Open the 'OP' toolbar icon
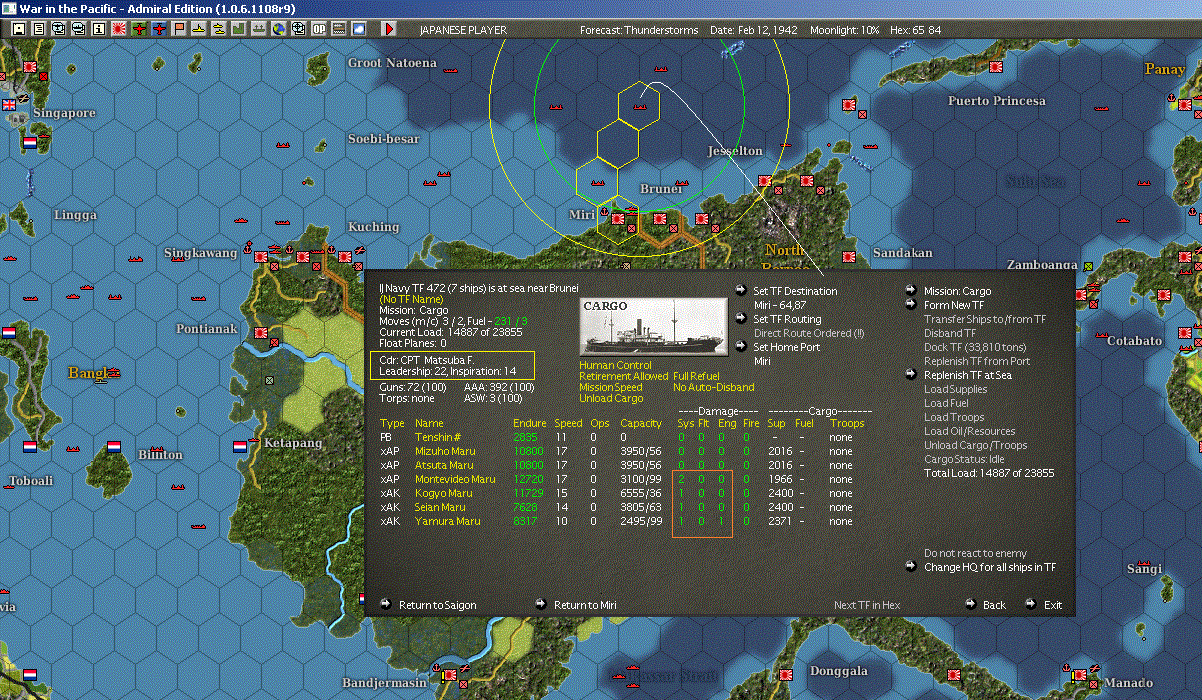 (319, 29)
